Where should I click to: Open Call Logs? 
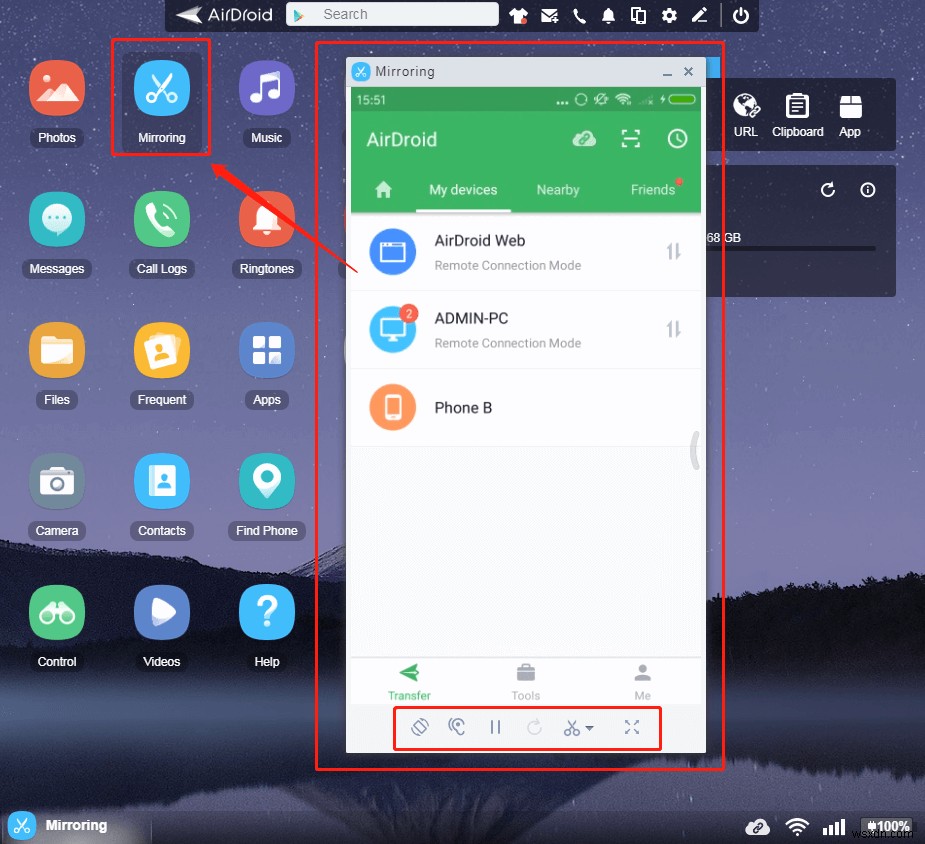pyautogui.click(x=161, y=220)
